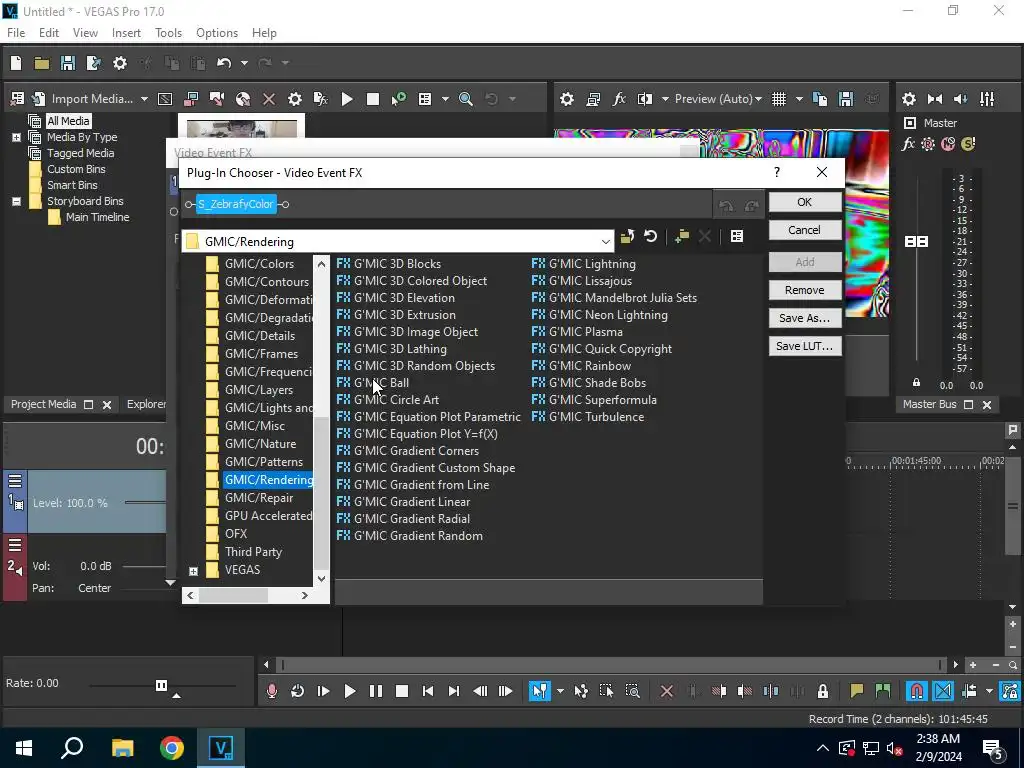This screenshot has width=1024, height=768.
Task: Open overlays grid dropdown arrow
Action: point(799,99)
